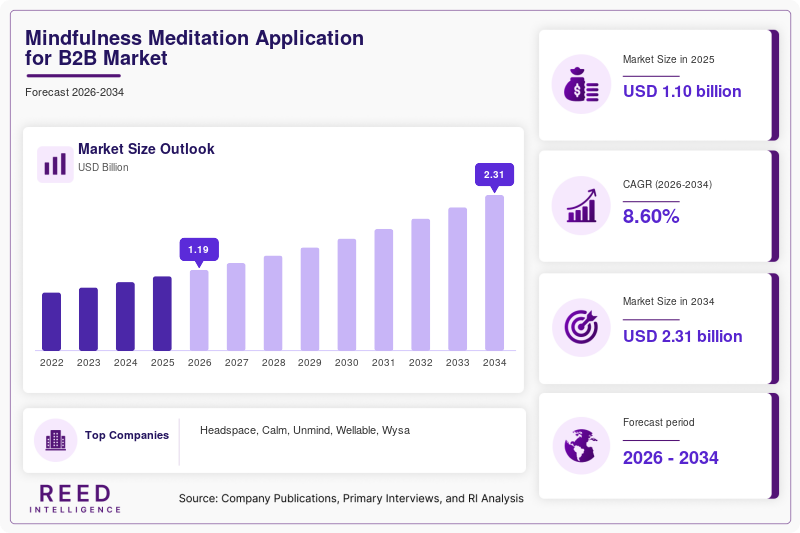Click the 1.19 value callout above 2026
This screenshot has width=800, height=533.
pyautogui.click(x=199, y=252)
